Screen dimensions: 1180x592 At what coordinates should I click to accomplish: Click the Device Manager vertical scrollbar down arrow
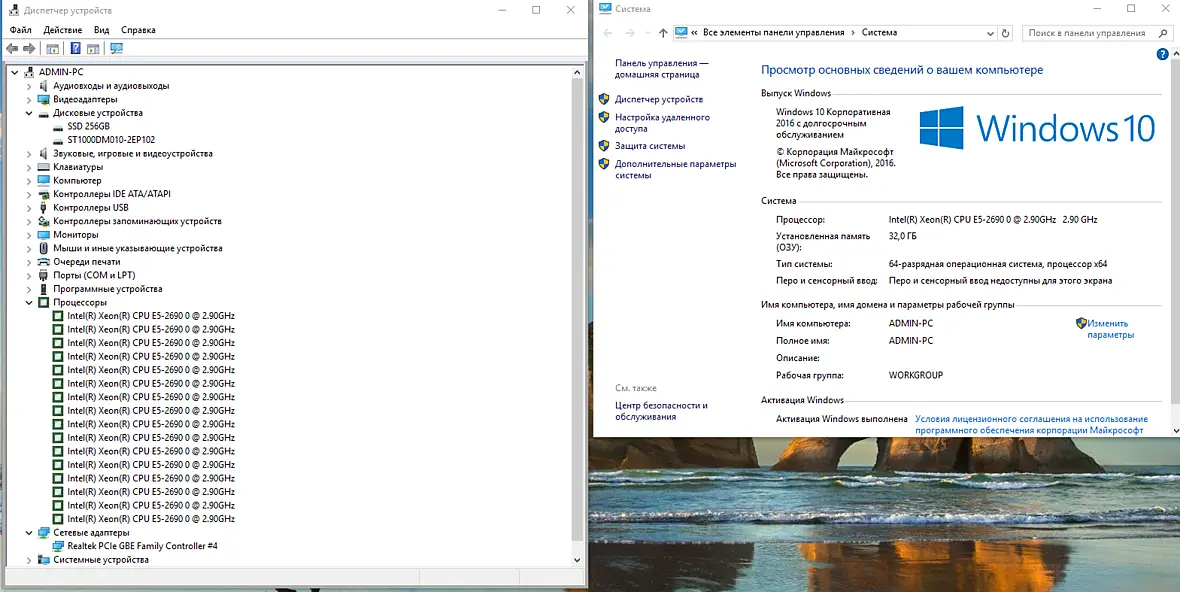[578, 560]
